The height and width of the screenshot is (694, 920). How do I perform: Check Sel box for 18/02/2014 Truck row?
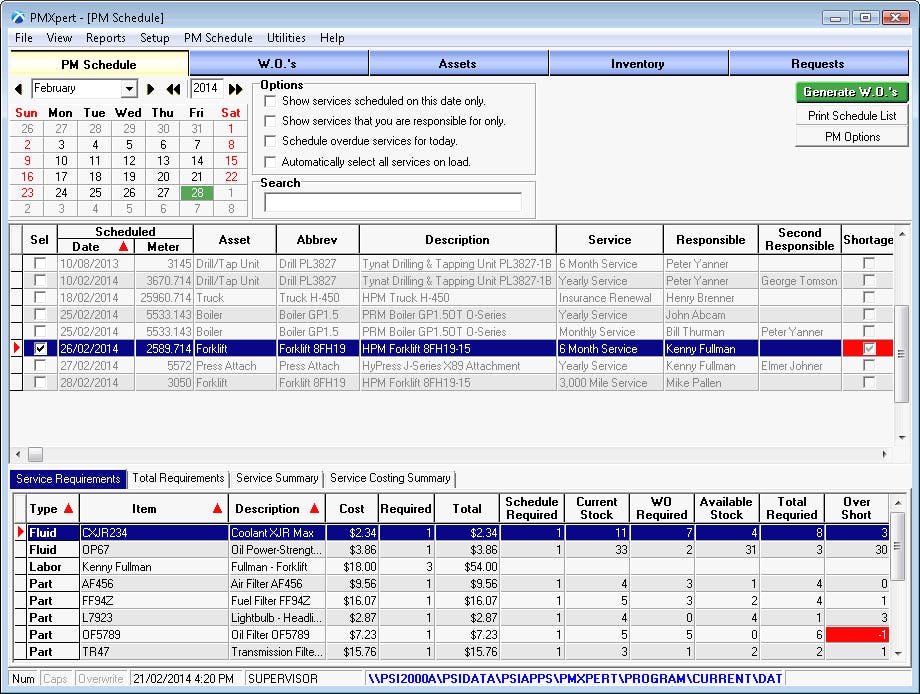39,297
